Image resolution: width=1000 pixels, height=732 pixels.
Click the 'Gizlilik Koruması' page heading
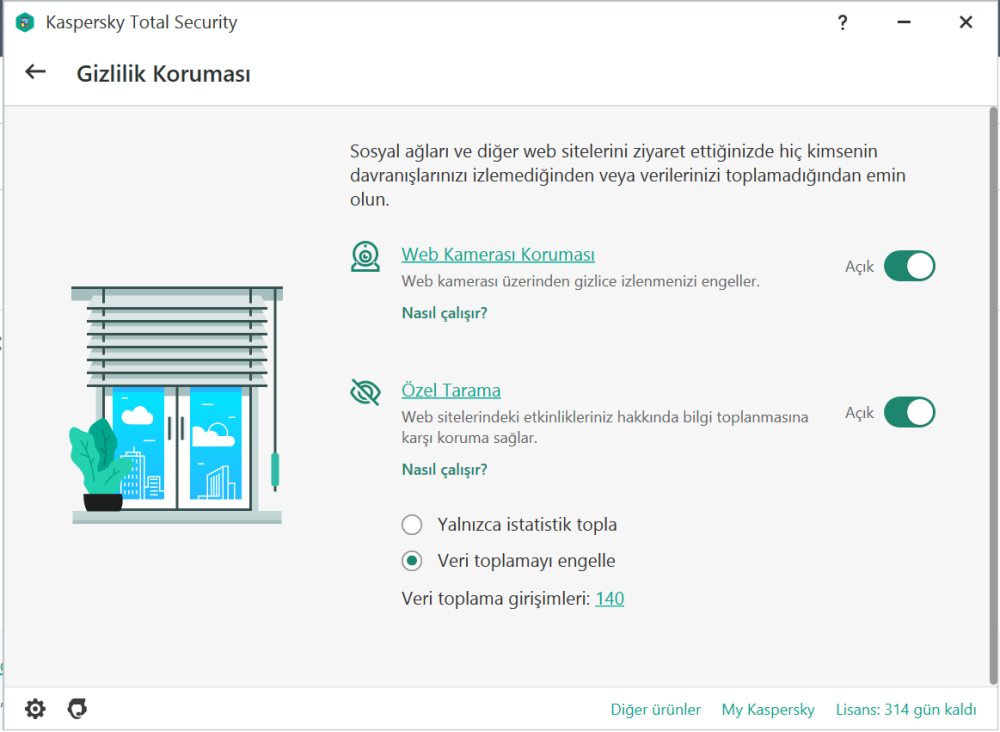(164, 74)
